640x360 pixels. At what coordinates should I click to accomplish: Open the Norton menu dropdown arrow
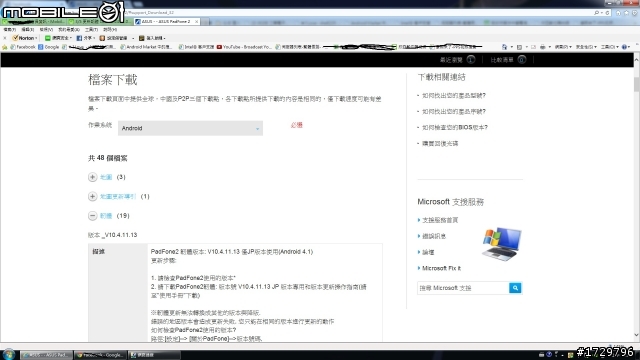(37, 38)
